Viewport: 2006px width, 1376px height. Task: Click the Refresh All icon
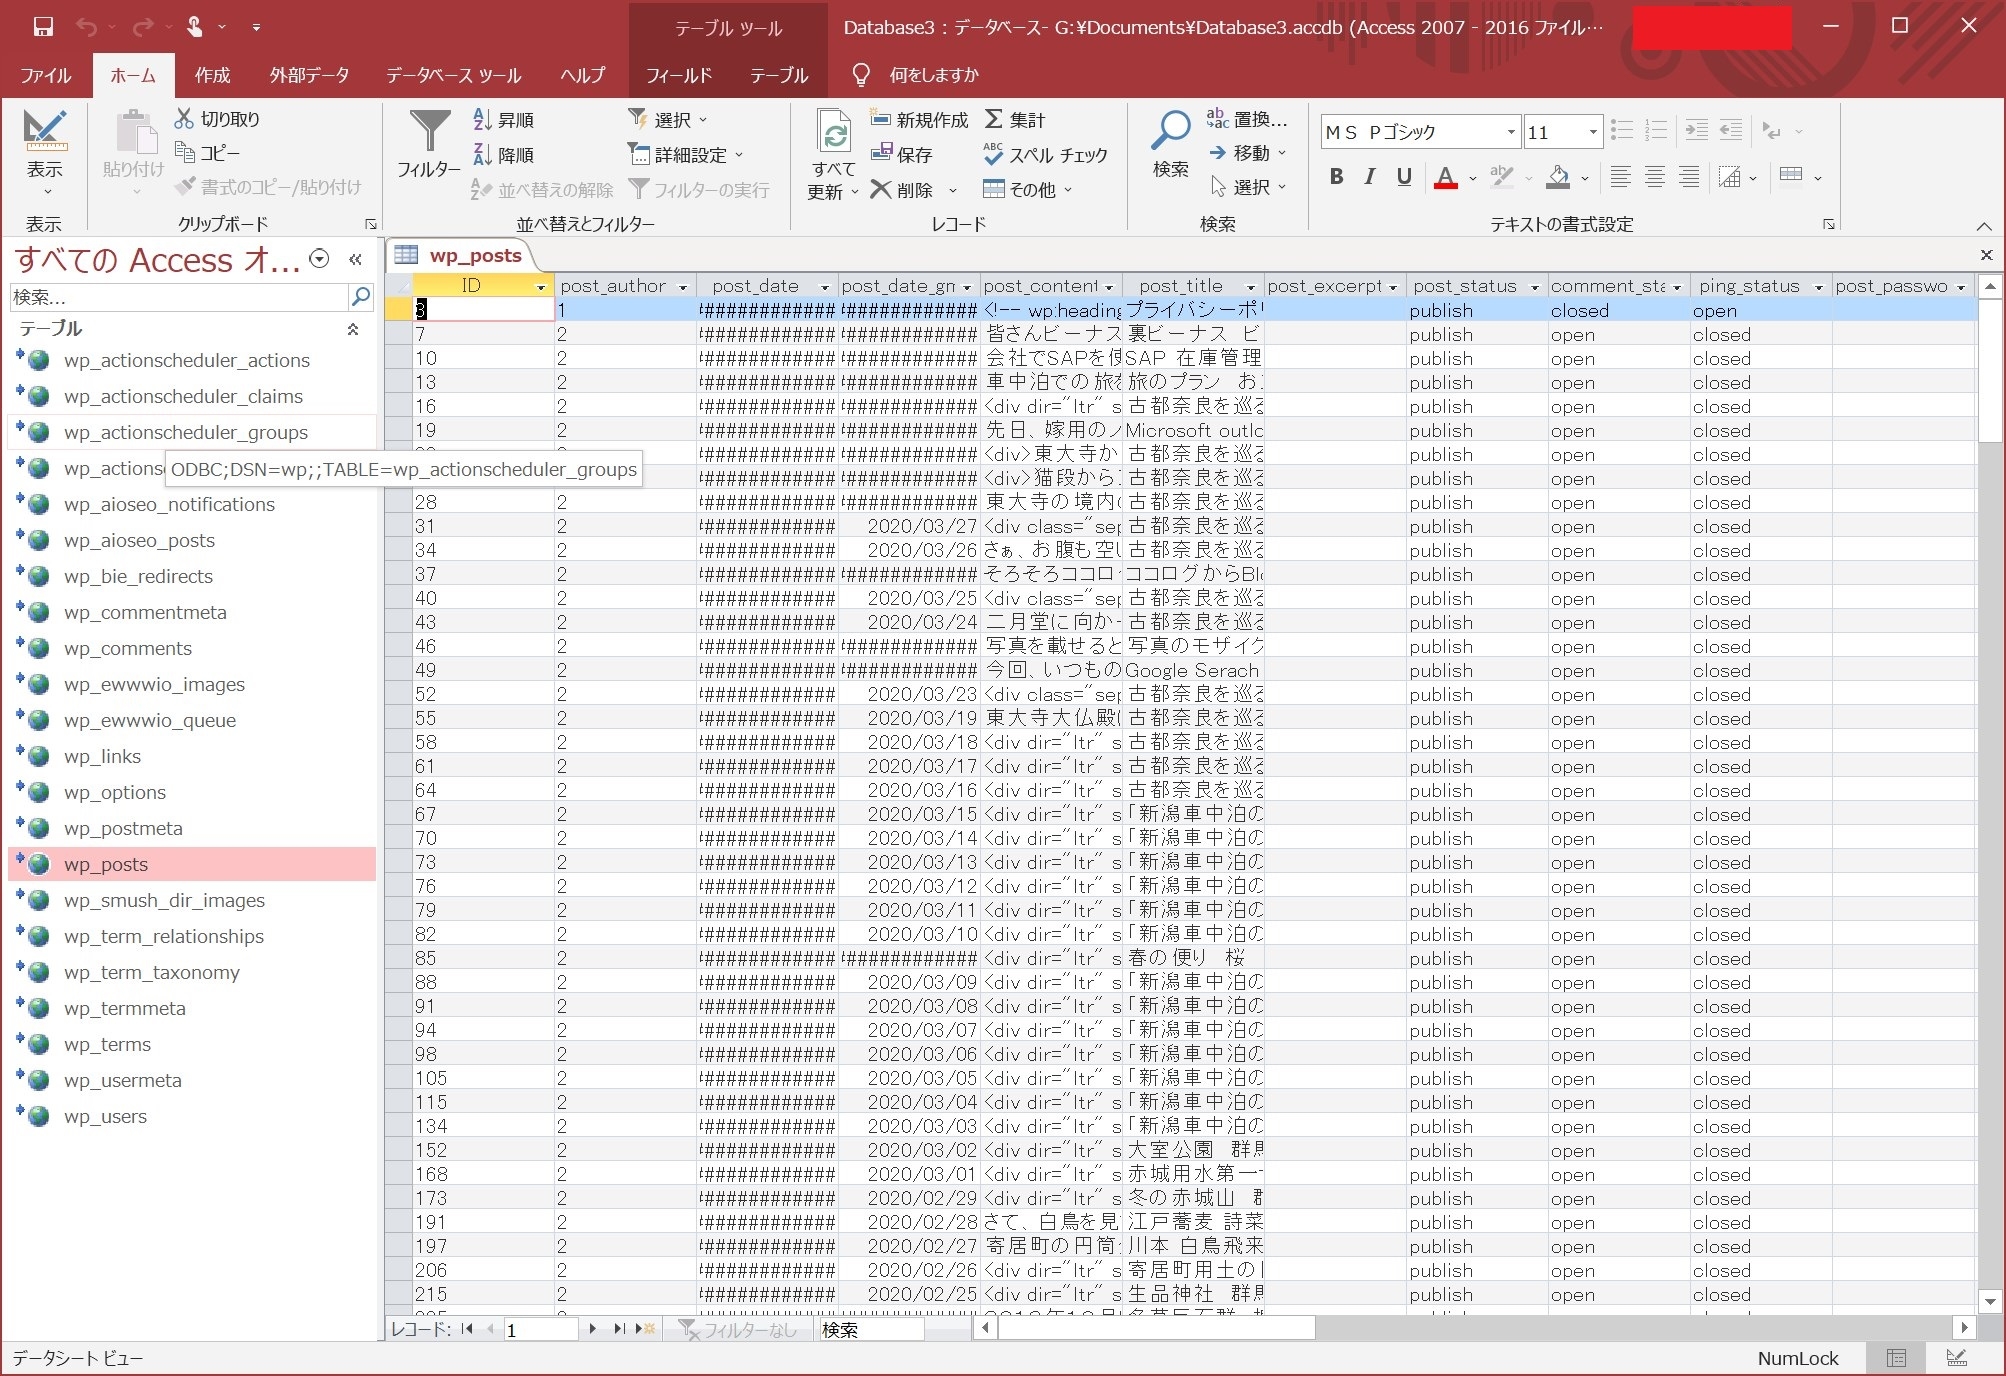833,134
